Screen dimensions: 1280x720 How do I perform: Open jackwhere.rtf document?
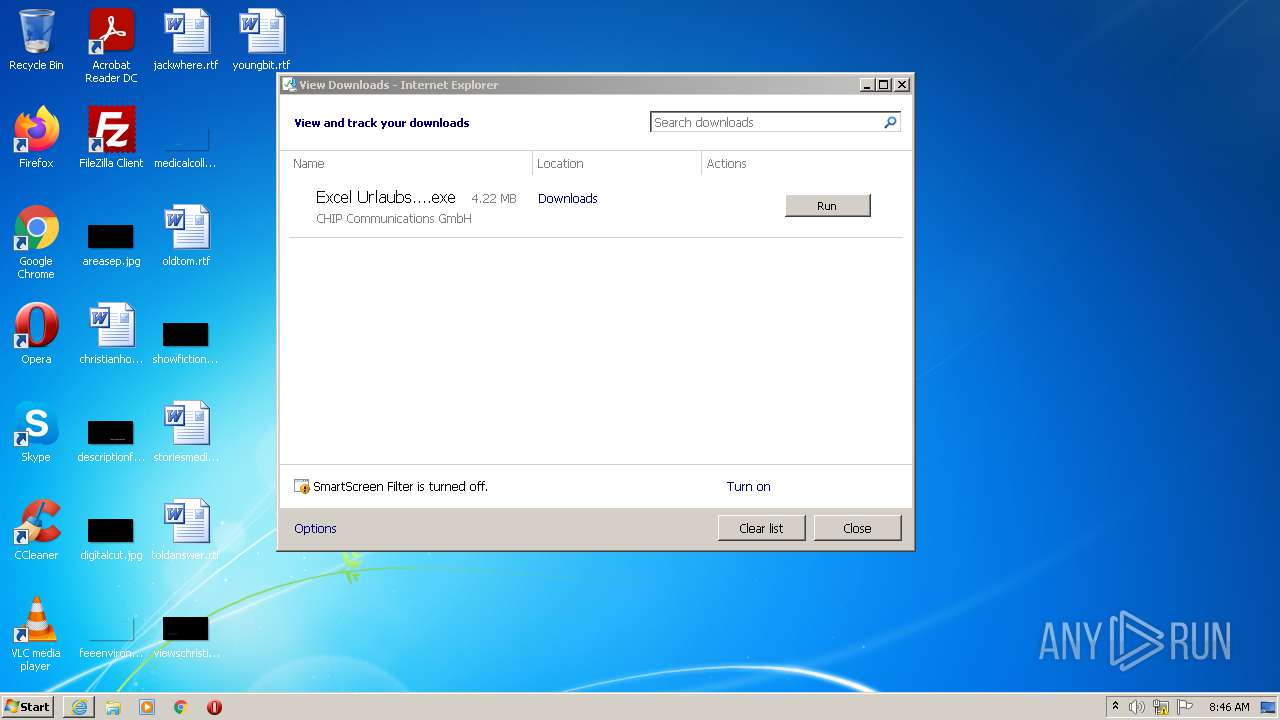pyautogui.click(x=186, y=40)
